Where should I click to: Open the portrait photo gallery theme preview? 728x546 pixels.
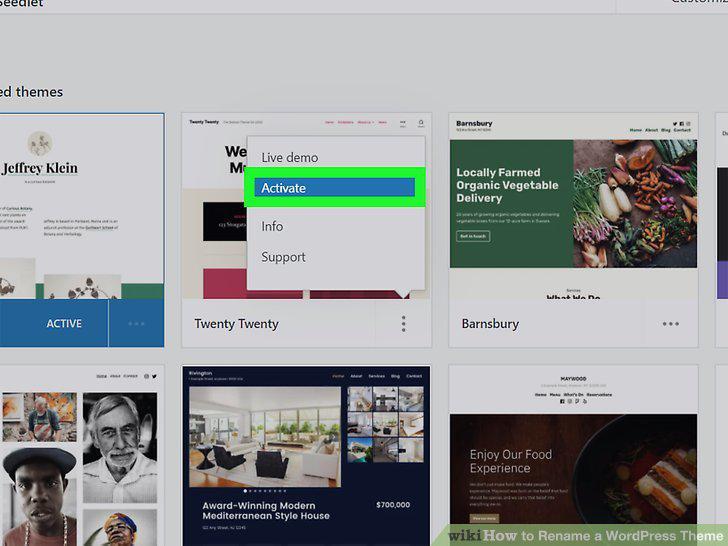[80, 456]
